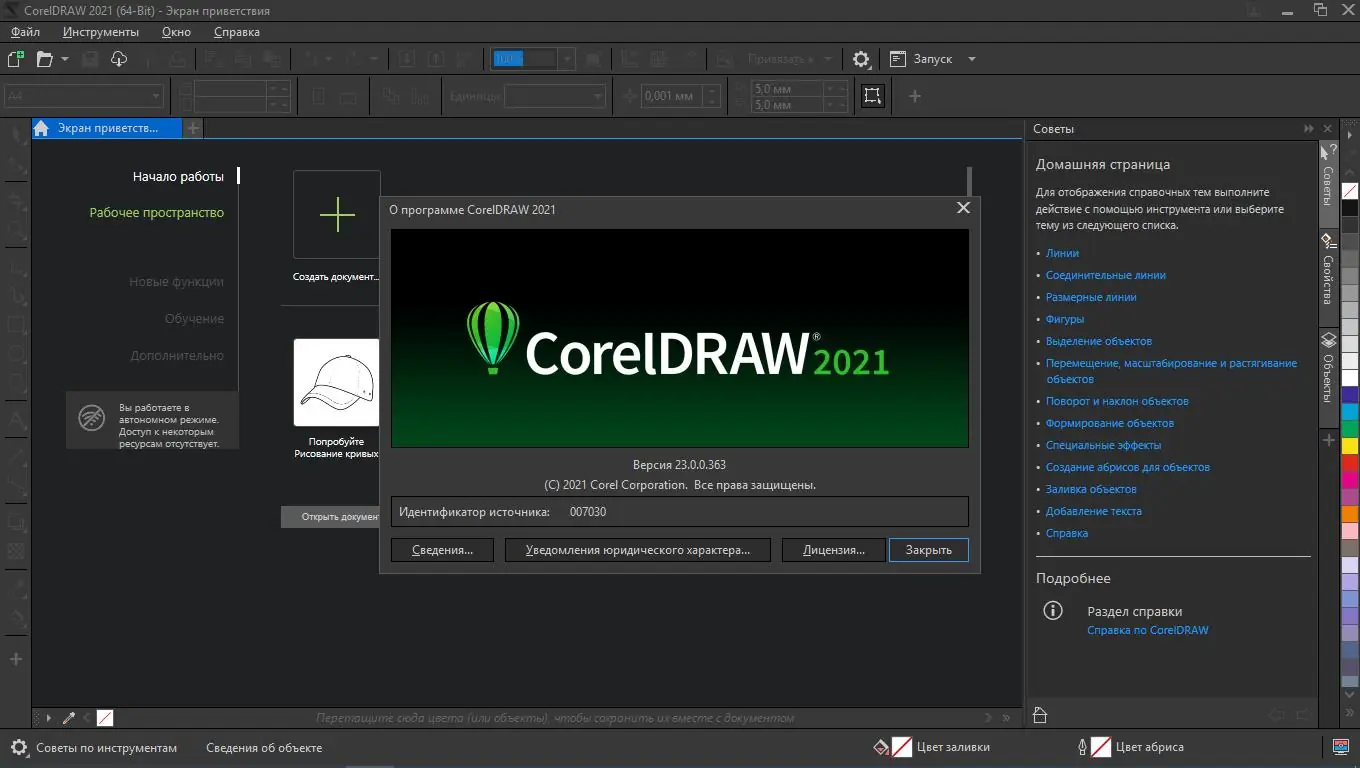This screenshot has width=1360, height=768.
Task: Click the Open folder icon on the standard toolbar
Action: tap(44, 59)
